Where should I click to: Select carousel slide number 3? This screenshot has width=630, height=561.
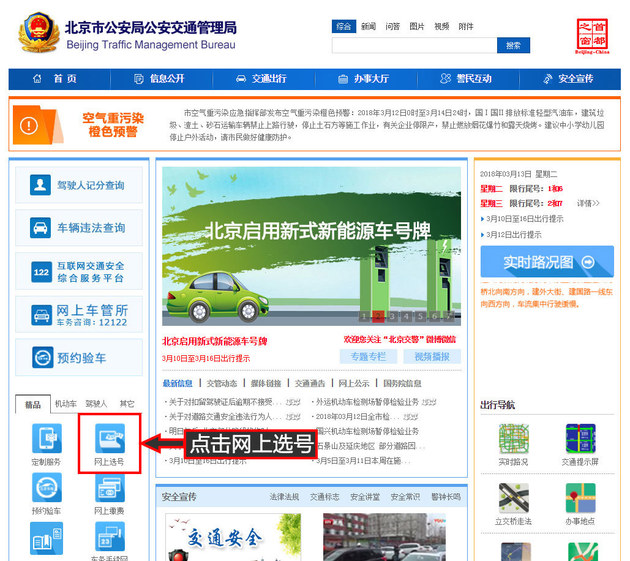(x=392, y=317)
